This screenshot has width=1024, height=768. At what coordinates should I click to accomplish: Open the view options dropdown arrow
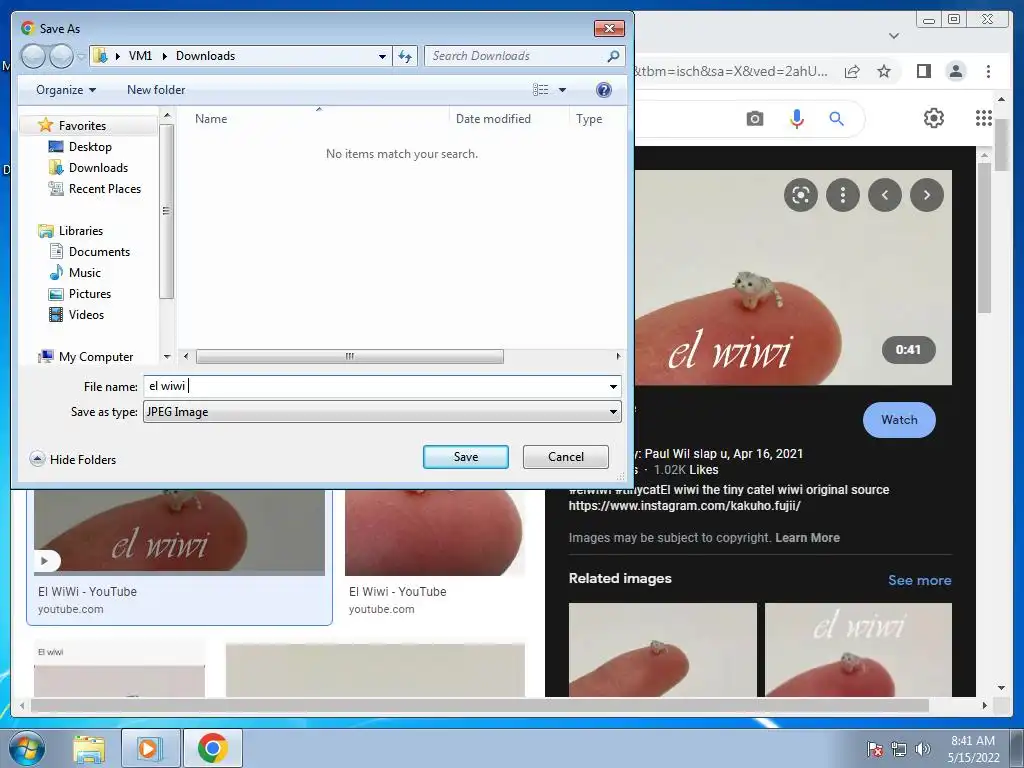(562, 90)
